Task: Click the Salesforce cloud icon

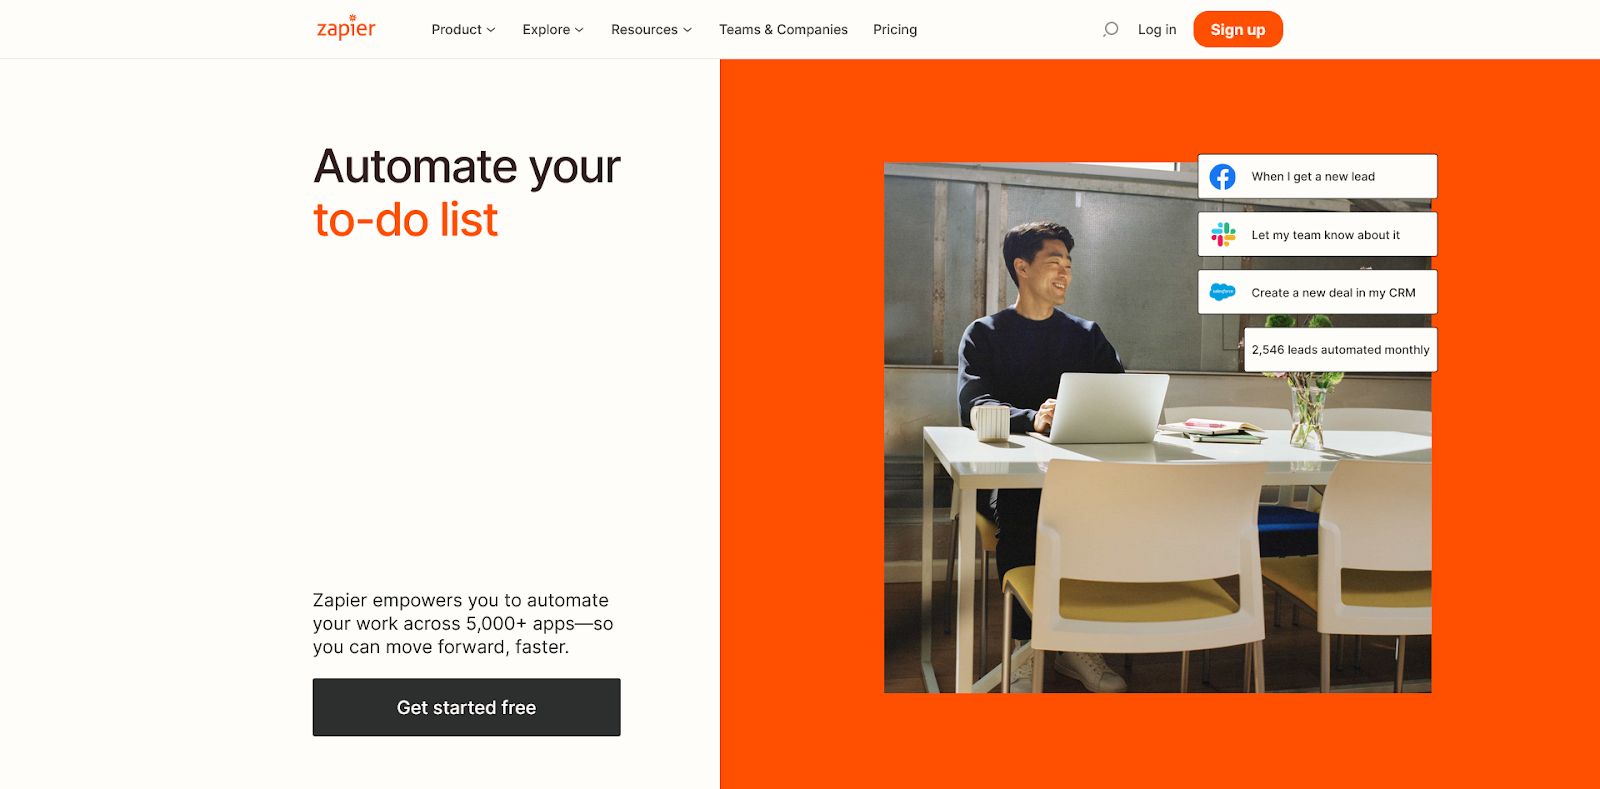Action: click(x=1222, y=292)
